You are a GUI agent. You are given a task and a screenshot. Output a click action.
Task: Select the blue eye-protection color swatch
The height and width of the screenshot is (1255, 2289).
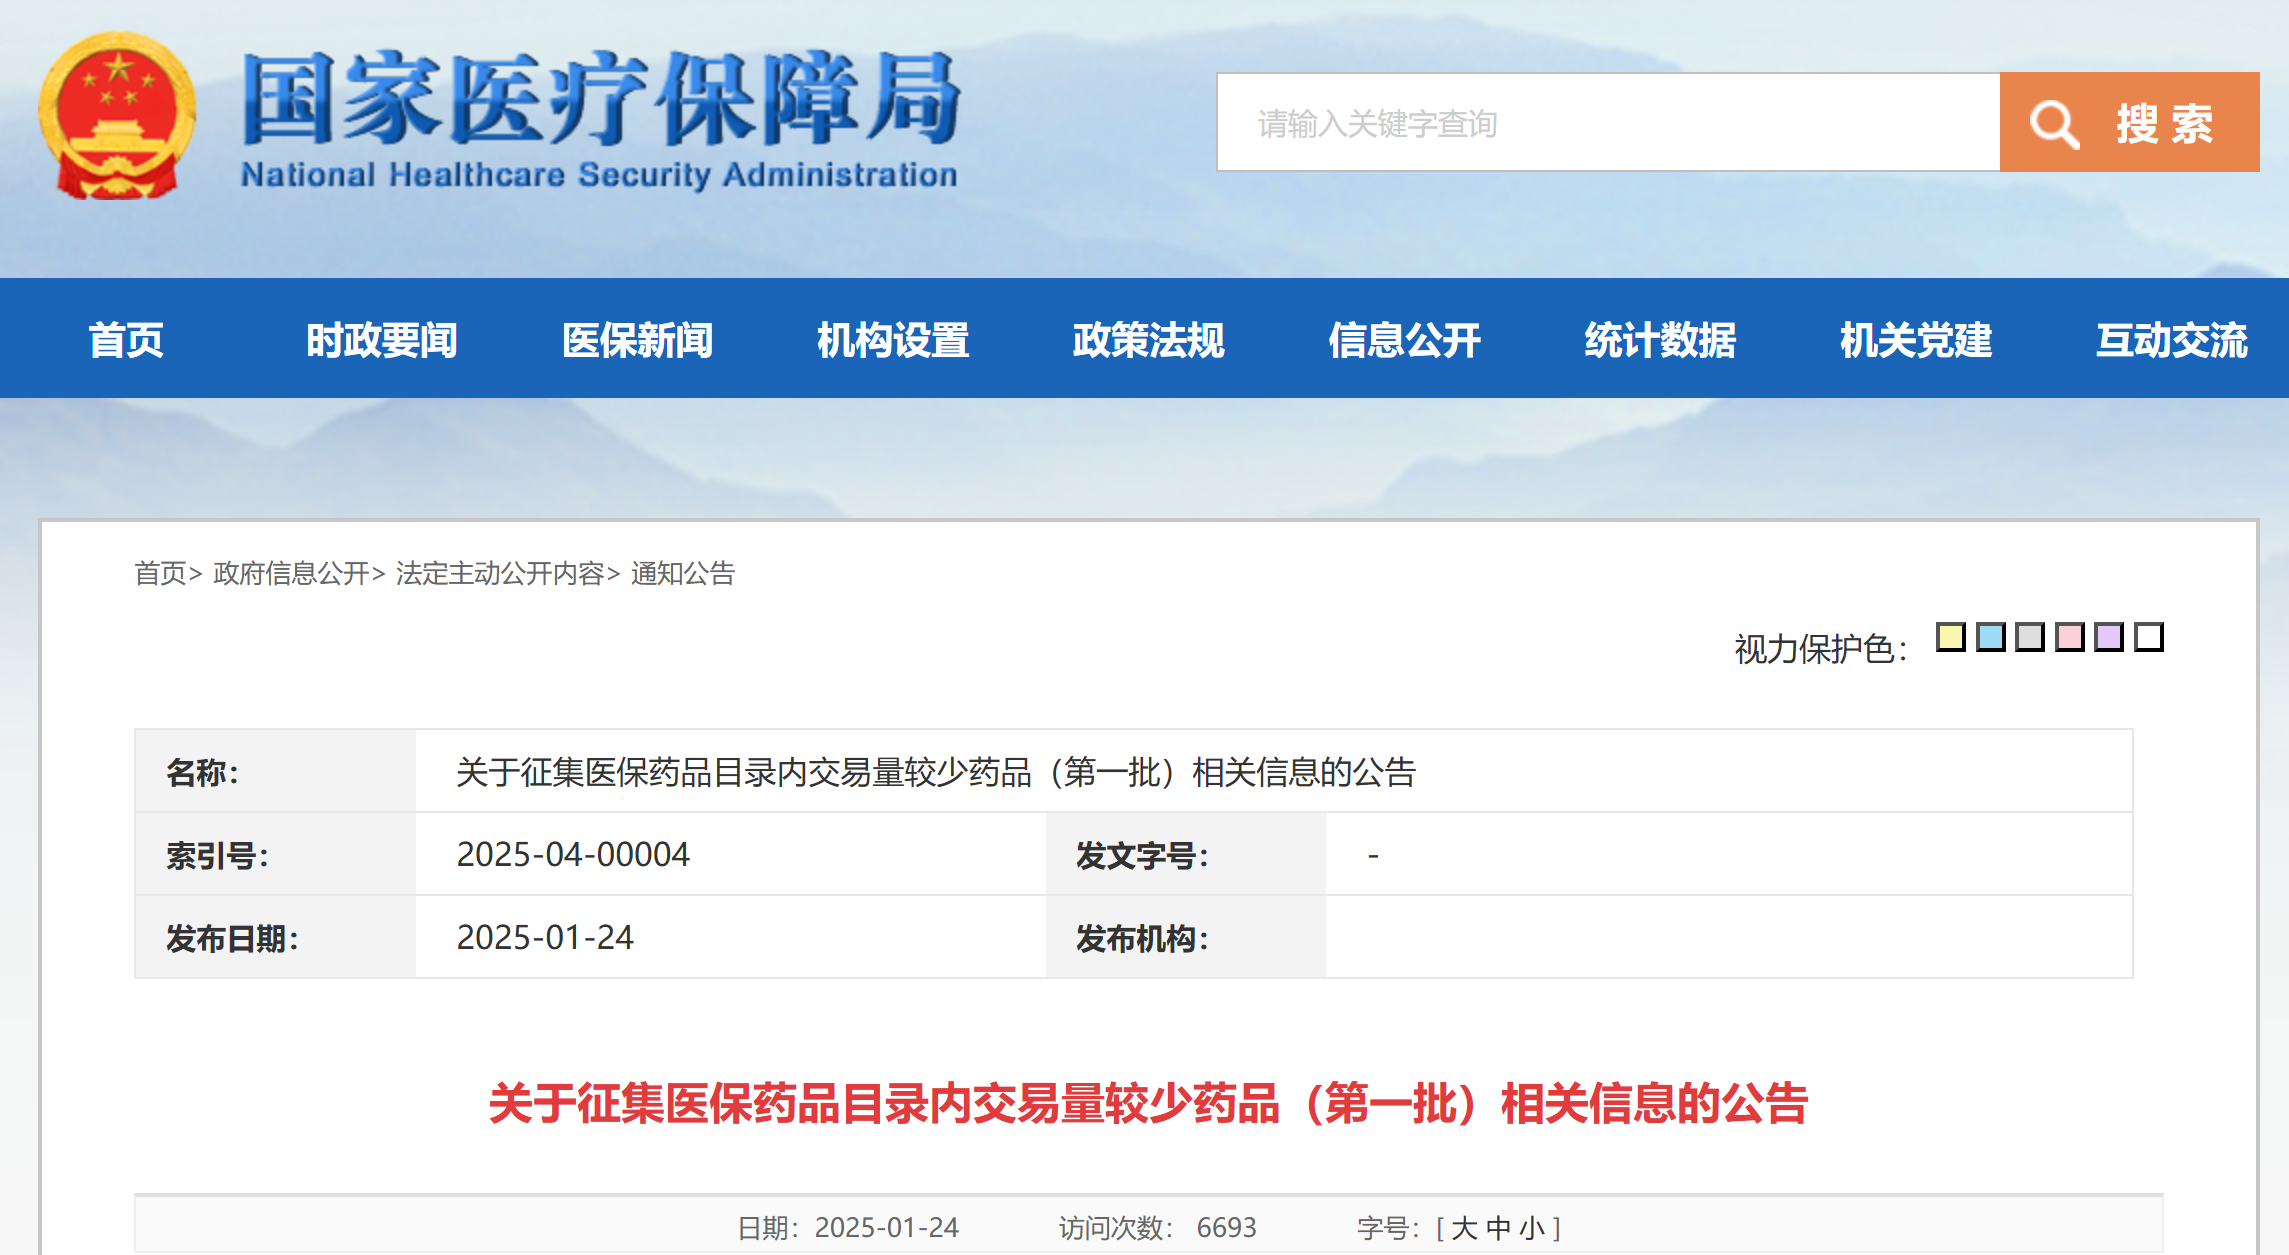pos(1991,637)
